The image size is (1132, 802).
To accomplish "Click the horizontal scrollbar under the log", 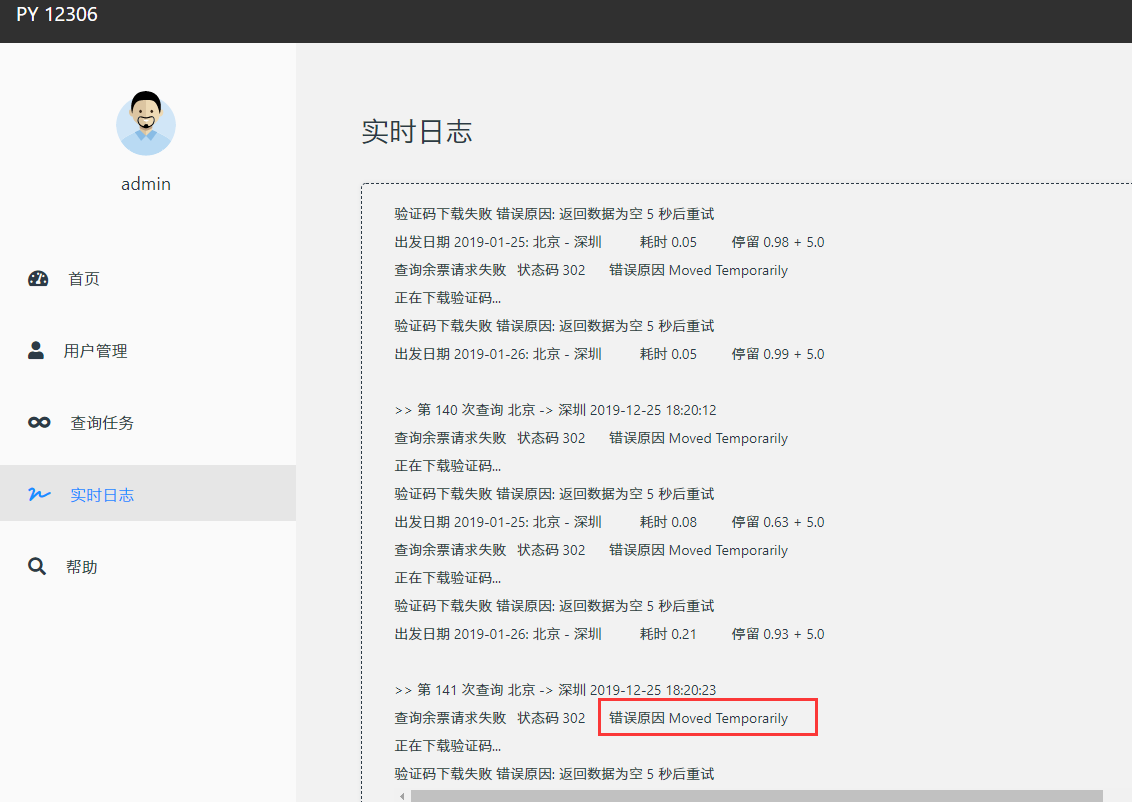I will [757, 796].
